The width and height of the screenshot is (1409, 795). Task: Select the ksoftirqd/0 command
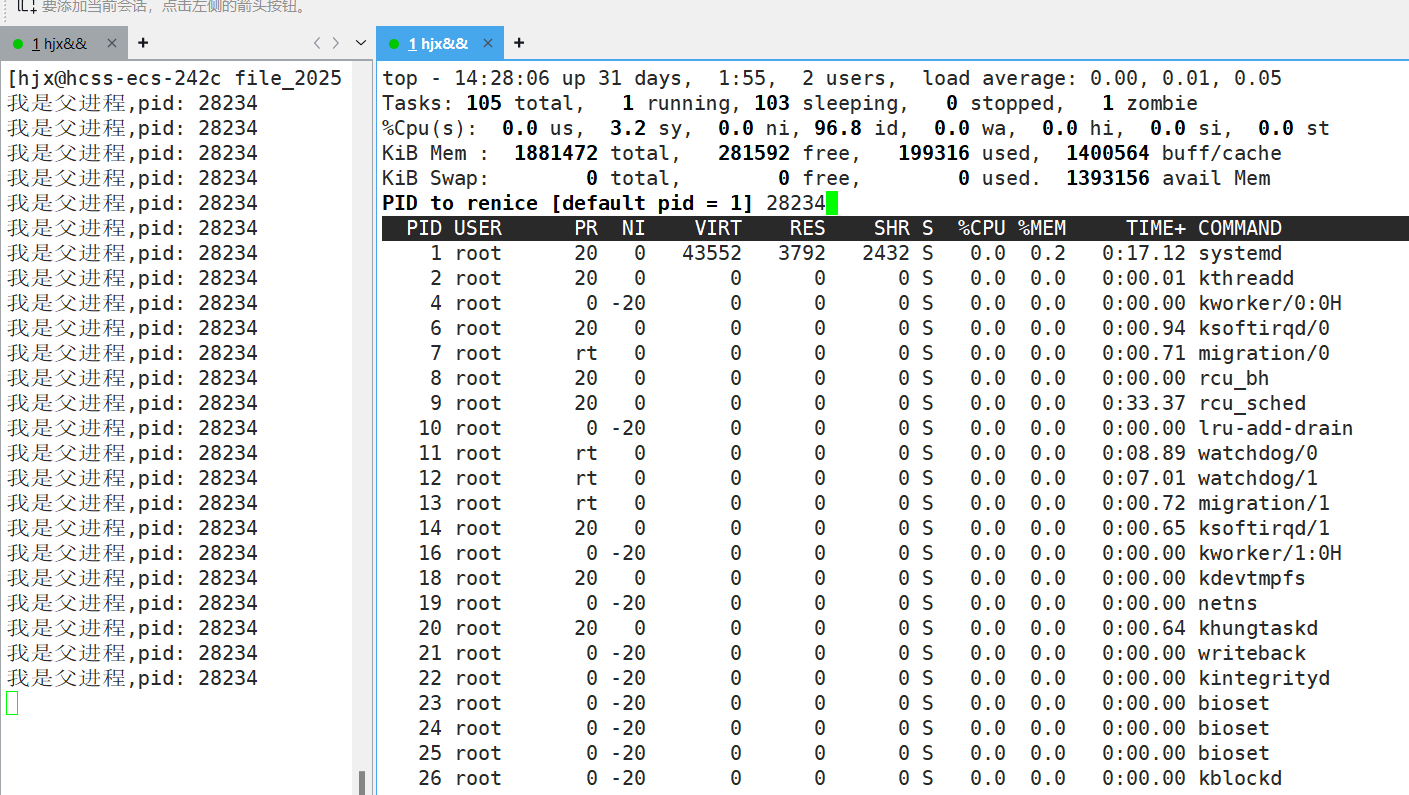tap(1264, 328)
